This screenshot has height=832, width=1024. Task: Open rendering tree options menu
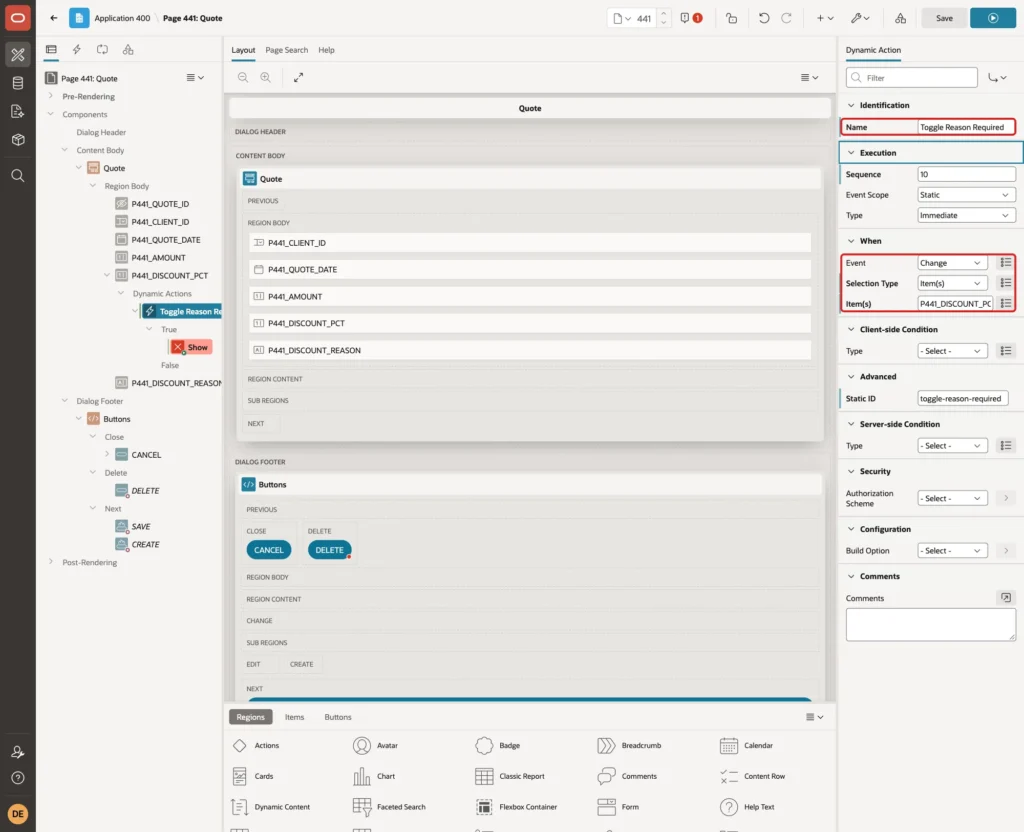195,78
